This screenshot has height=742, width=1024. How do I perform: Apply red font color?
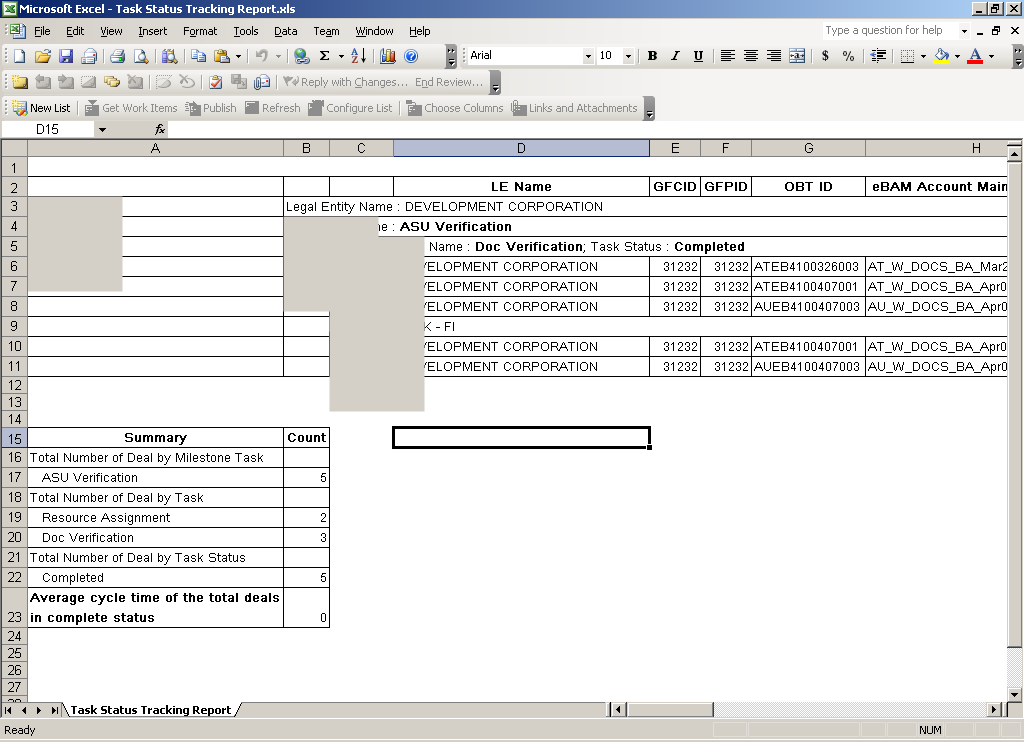975,56
